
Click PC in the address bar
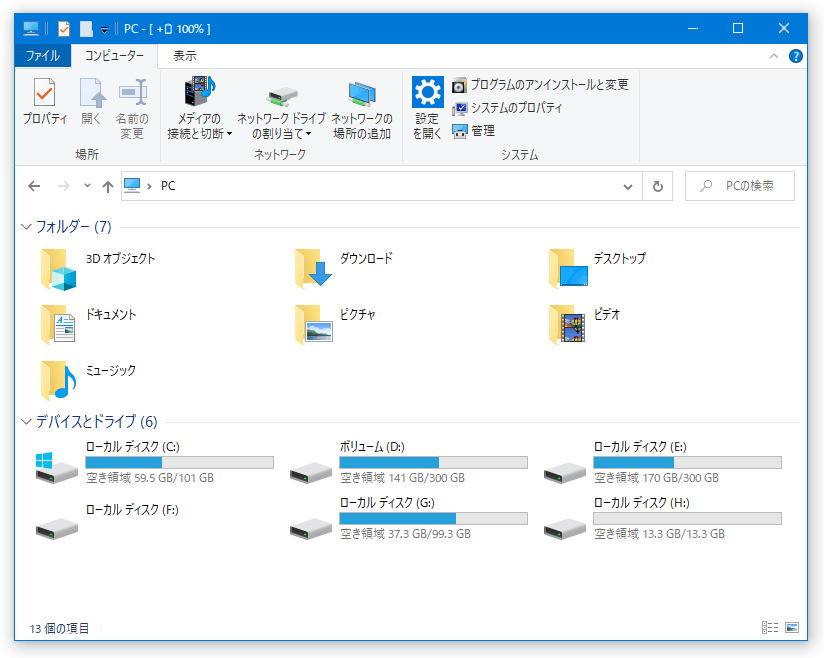(x=168, y=186)
